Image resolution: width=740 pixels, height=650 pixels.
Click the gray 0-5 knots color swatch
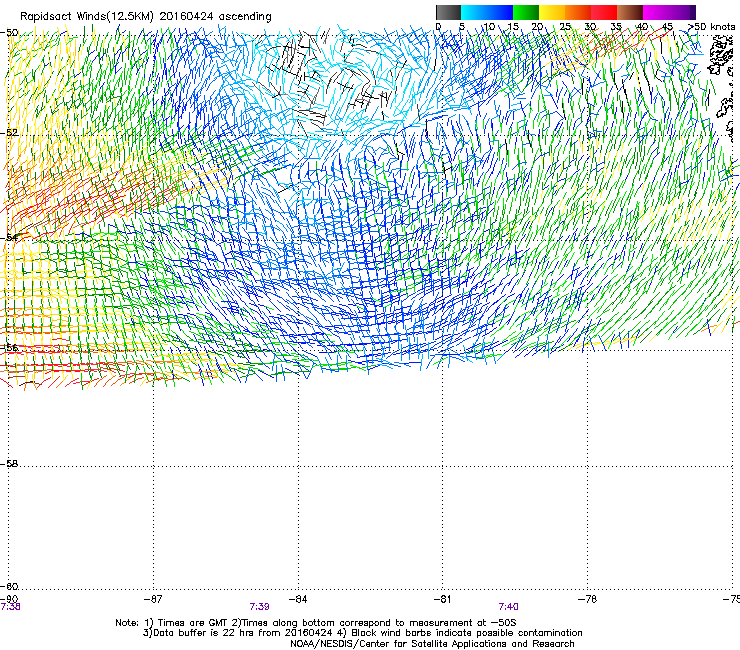pos(448,12)
